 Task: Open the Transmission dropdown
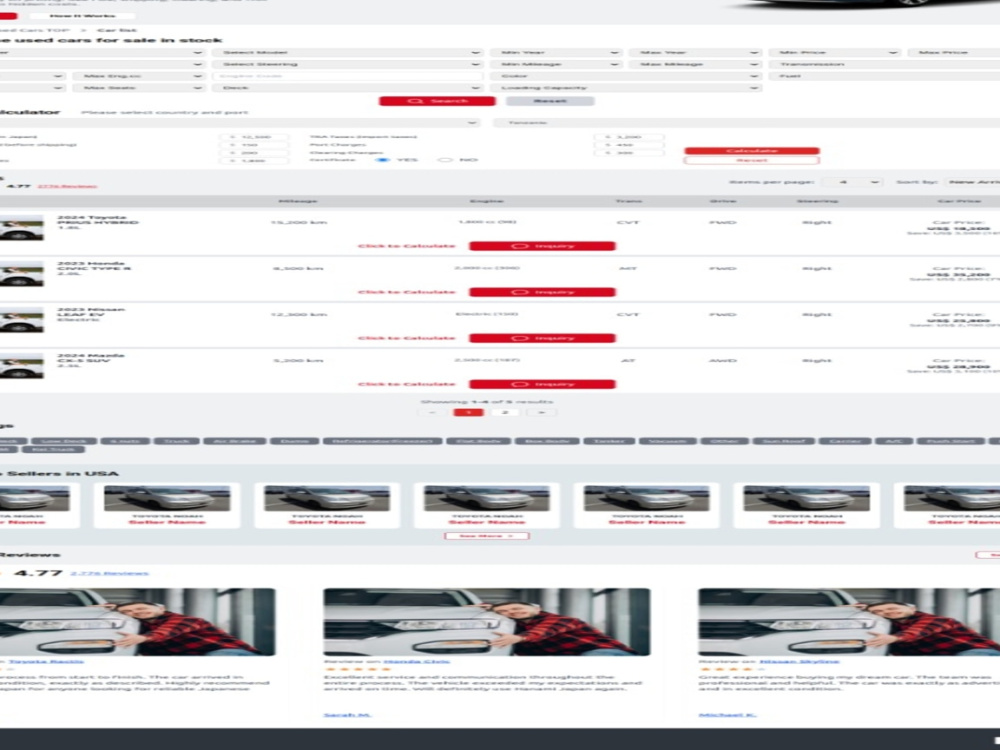pyautogui.click(x=885, y=64)
